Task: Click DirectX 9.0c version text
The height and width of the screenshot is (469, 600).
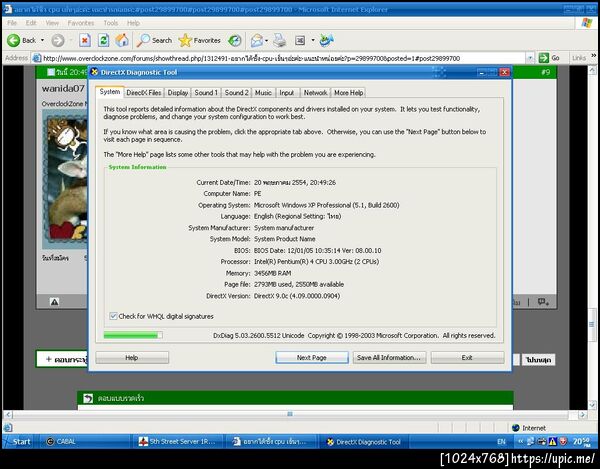Action: [x=297, y=296]
